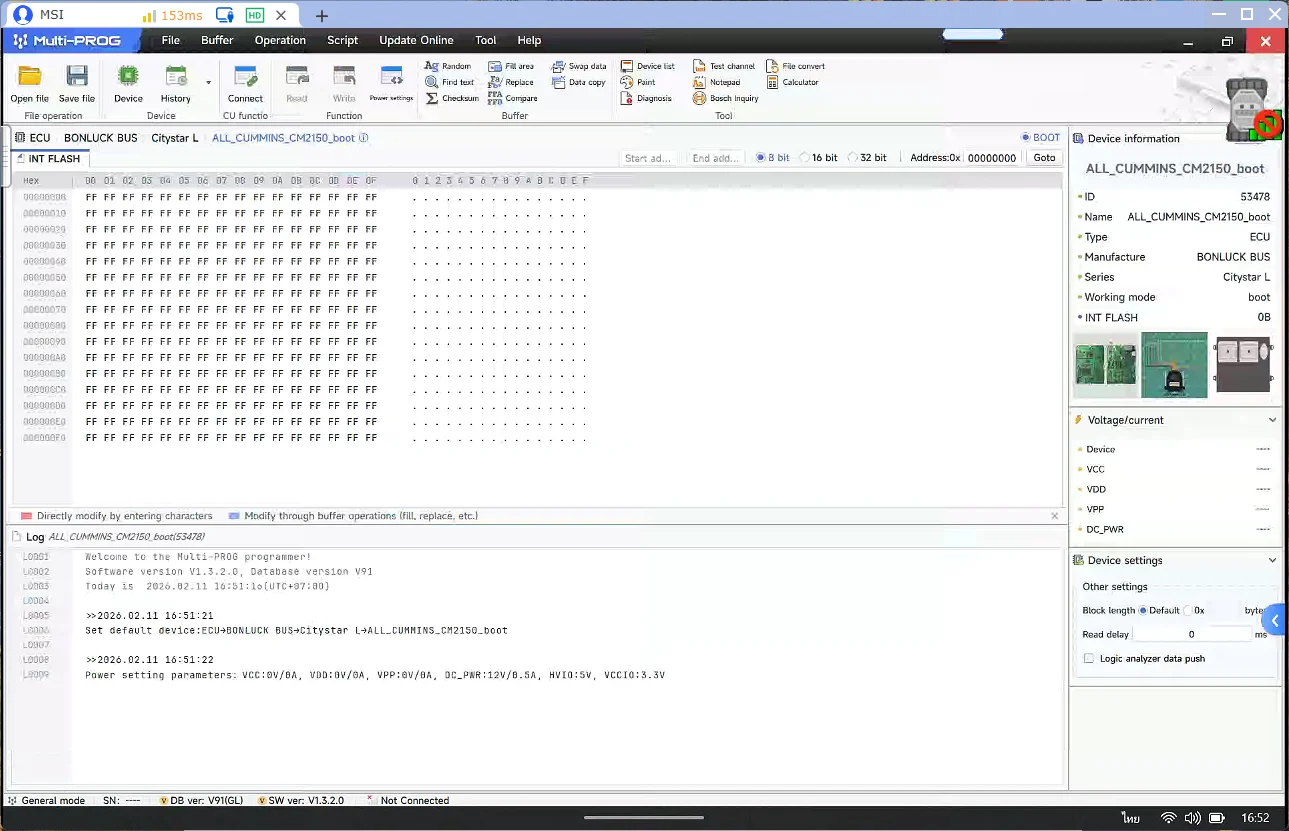Image resolution: width=1289 pixels, height=831 pixels.
Task: Open the Device chip icon
Action: point(128,76)
